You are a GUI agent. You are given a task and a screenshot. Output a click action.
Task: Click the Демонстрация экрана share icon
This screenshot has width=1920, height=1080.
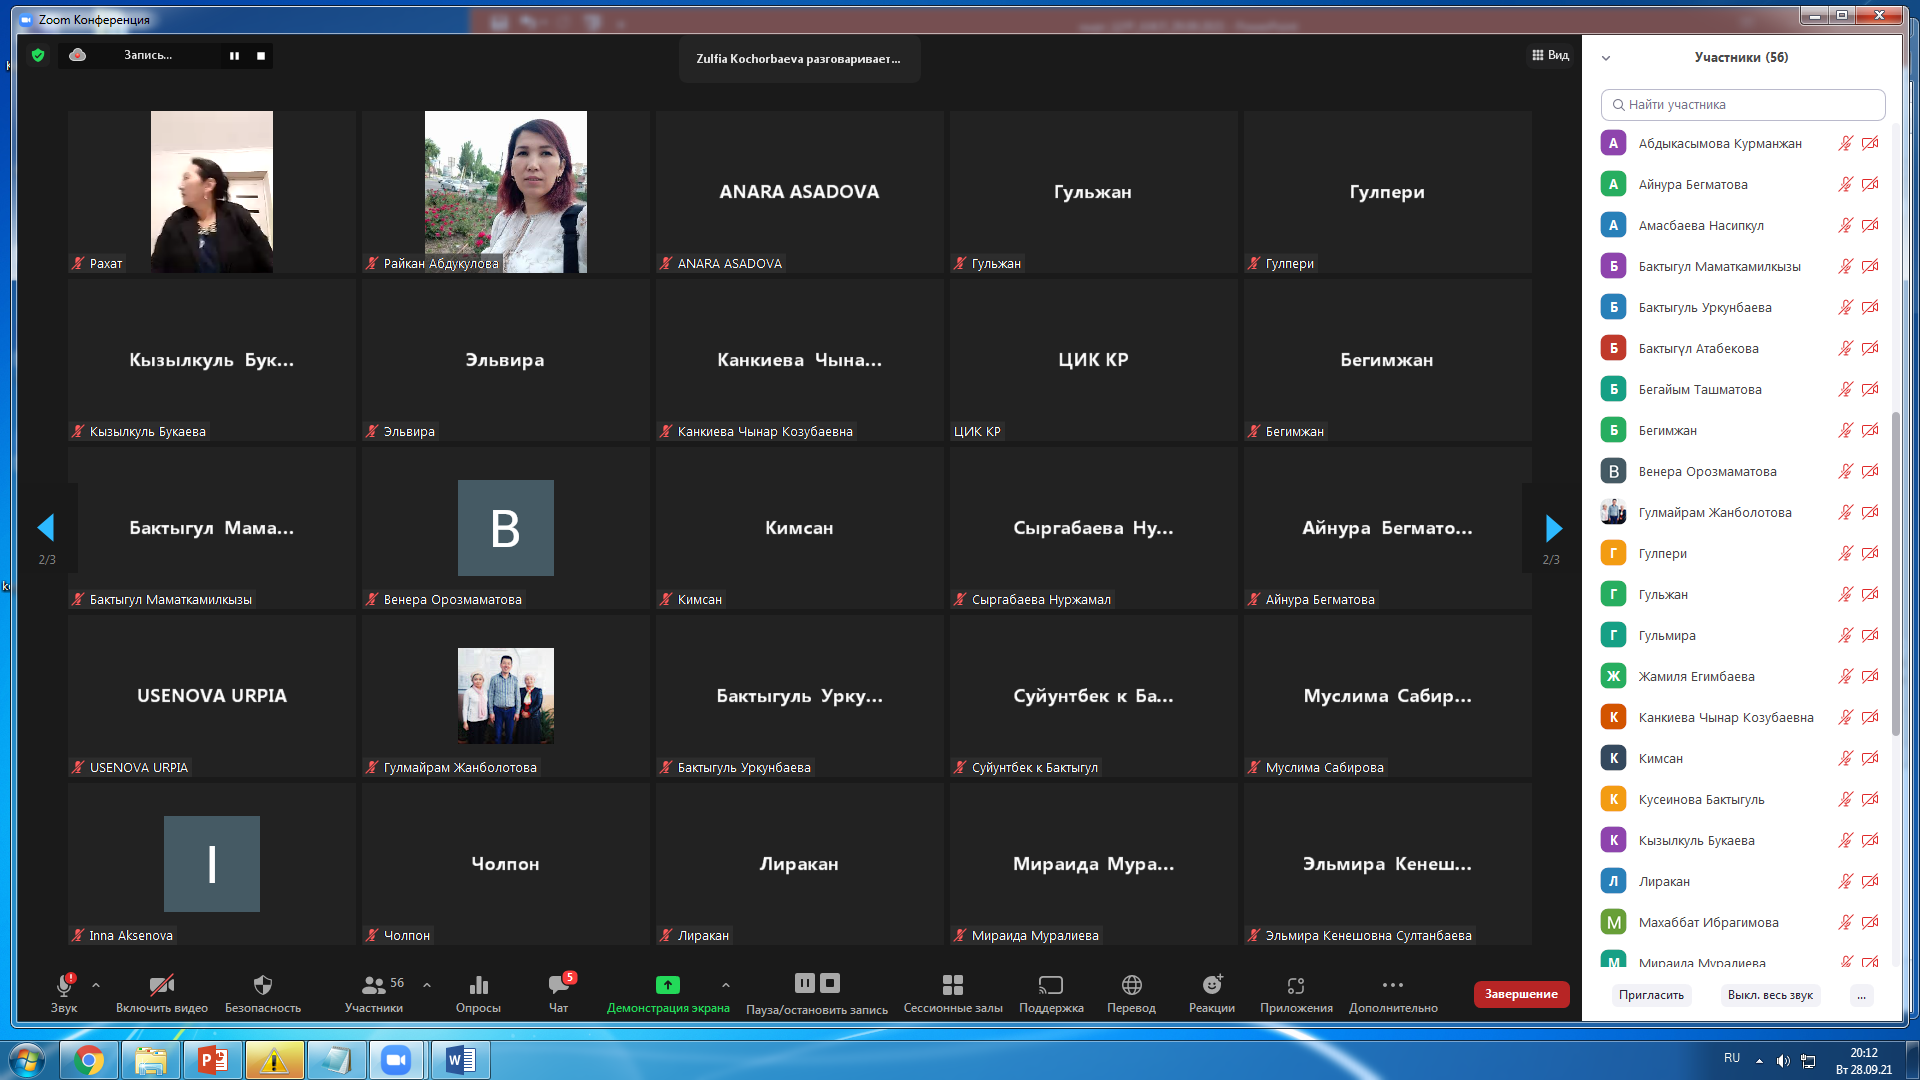coord(667,986)
